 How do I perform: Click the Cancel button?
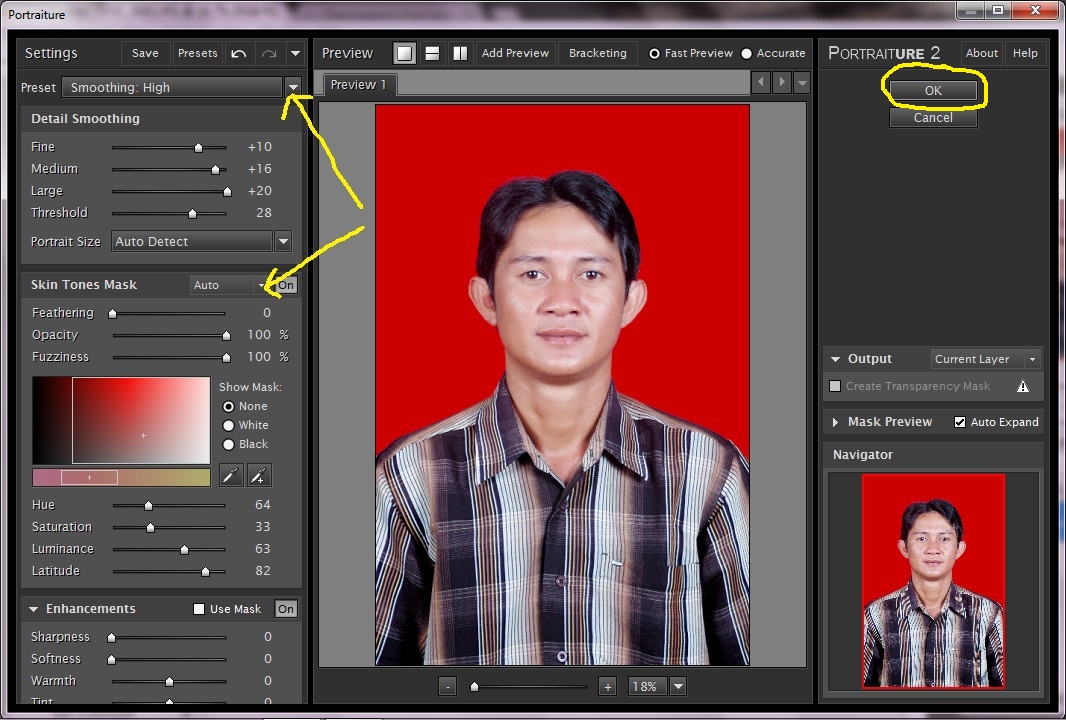tap(933, 118)
